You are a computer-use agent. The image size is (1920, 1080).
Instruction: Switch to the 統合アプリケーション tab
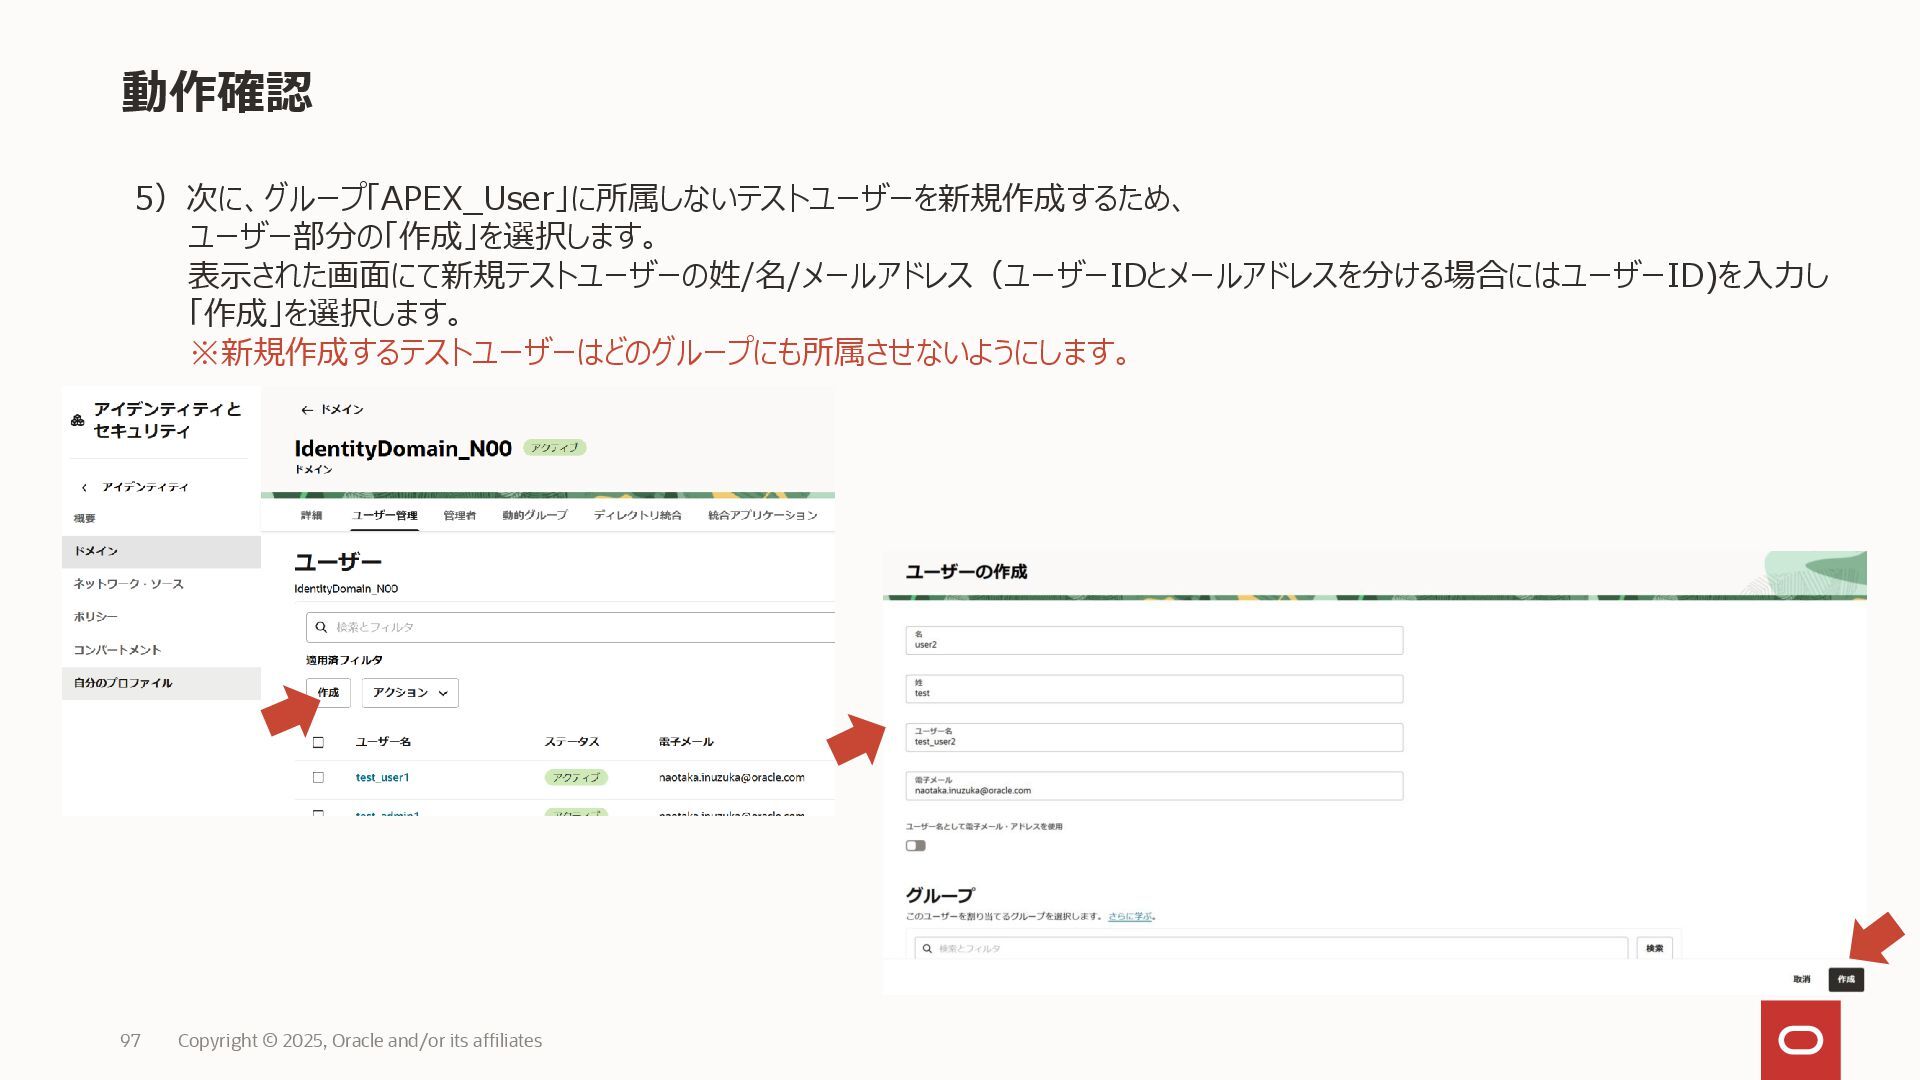pos(762,515)
